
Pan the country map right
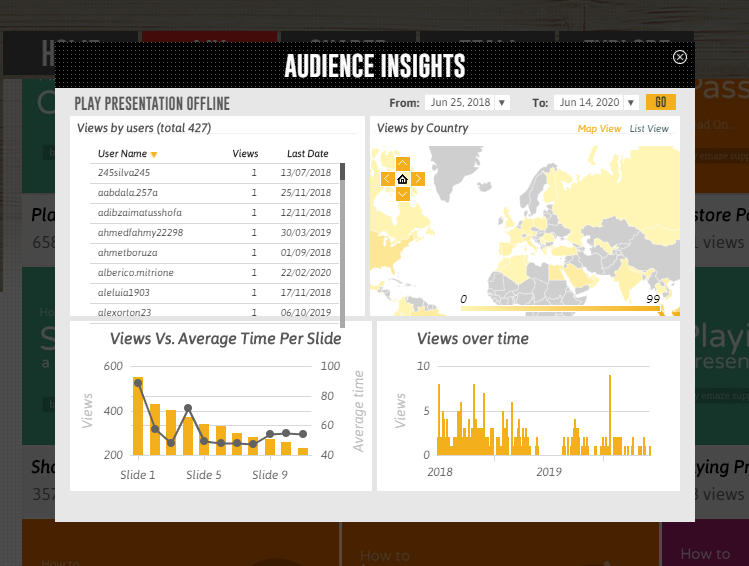pos(418,179)
